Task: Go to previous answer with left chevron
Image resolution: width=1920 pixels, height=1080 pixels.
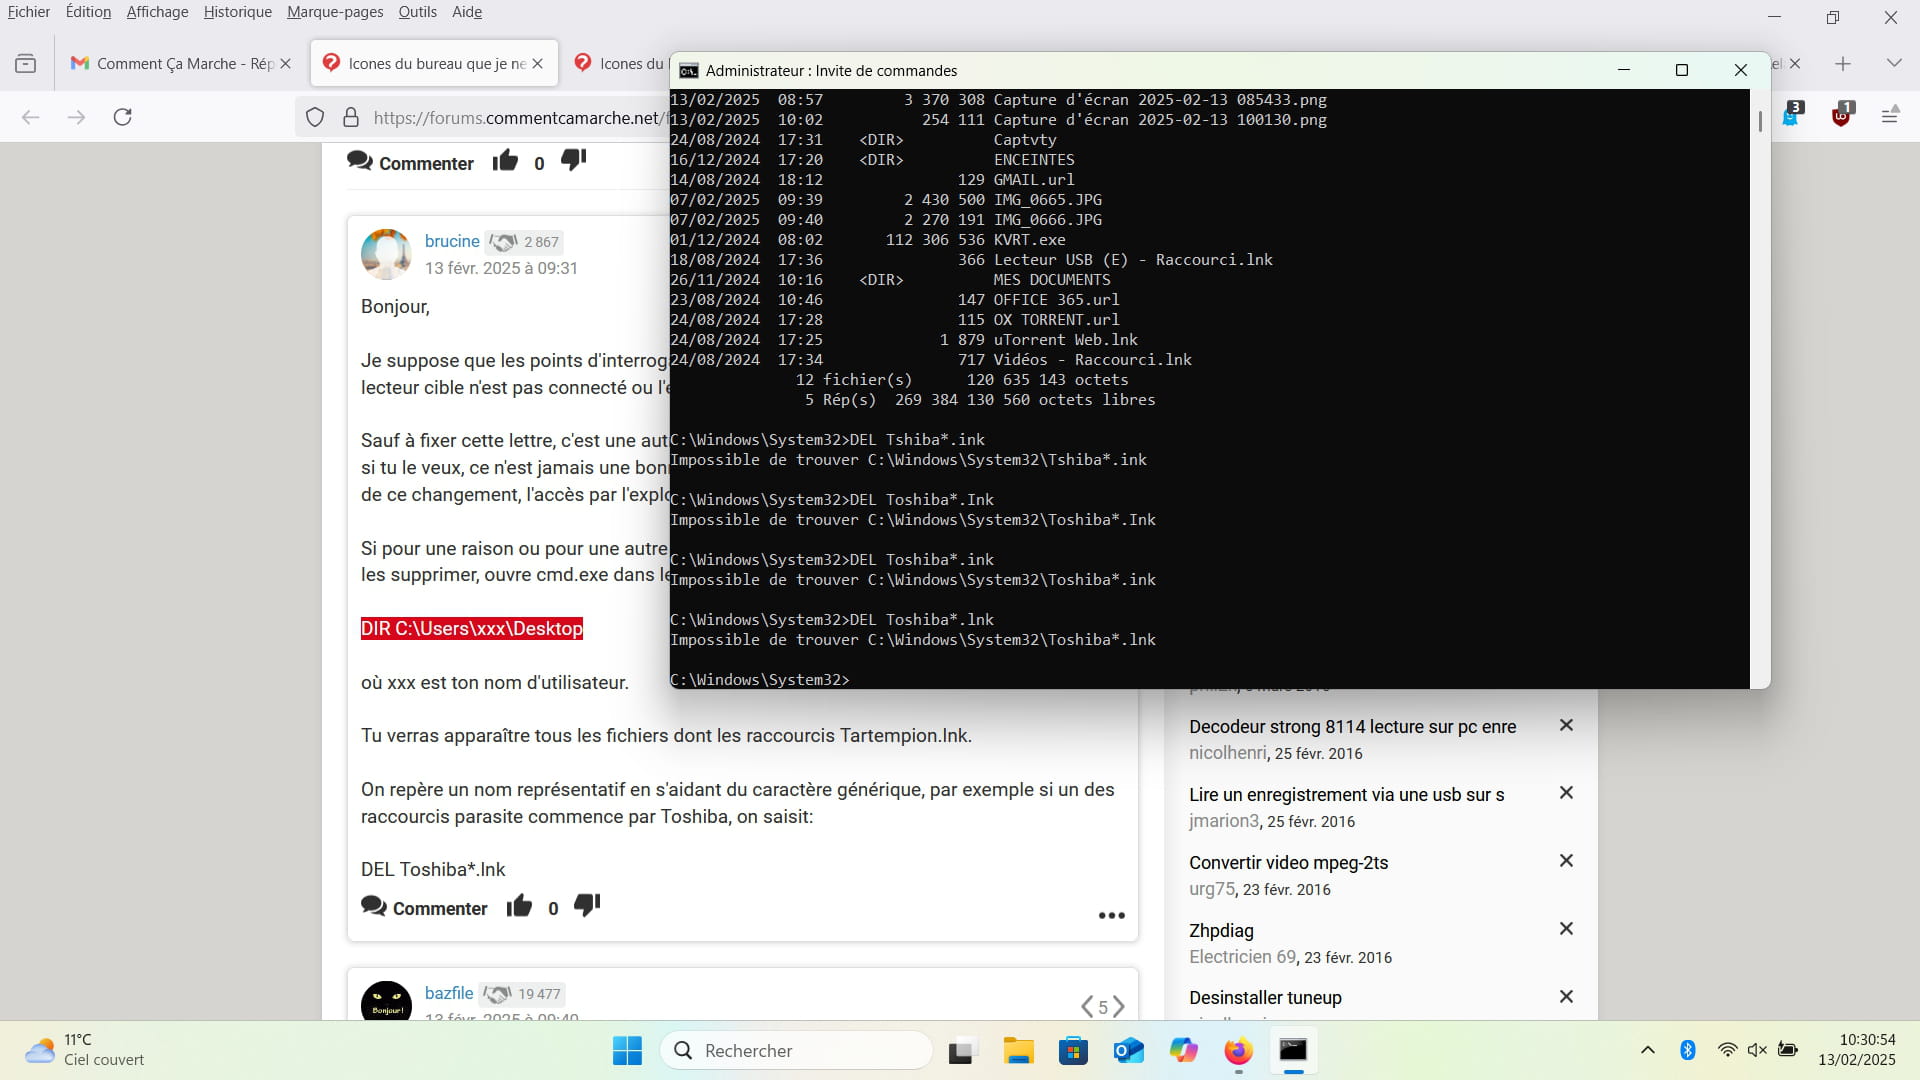Action: coord(1087,1006)
